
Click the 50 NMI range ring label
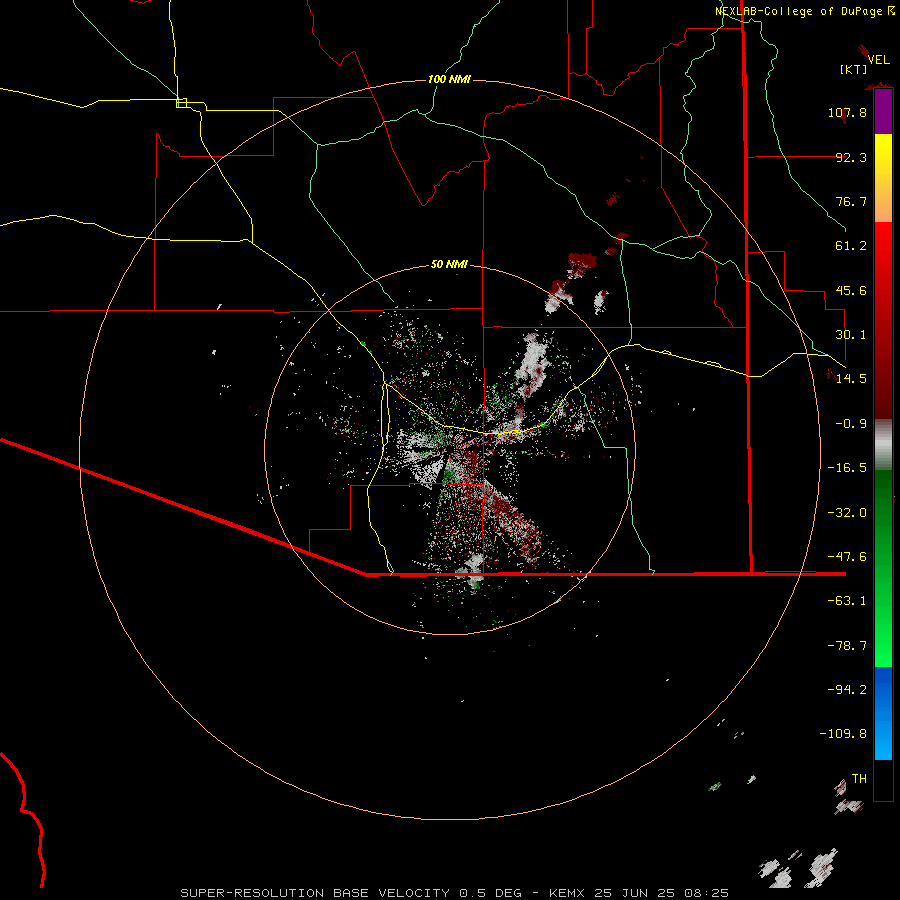click(449, 264)
